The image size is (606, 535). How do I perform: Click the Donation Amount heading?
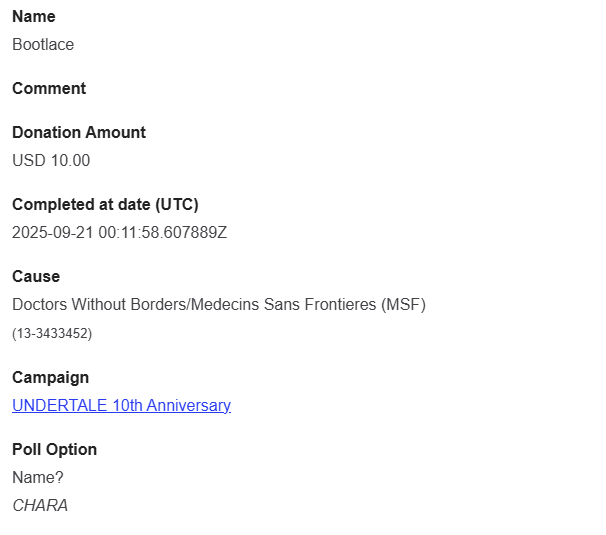(79, 133)
